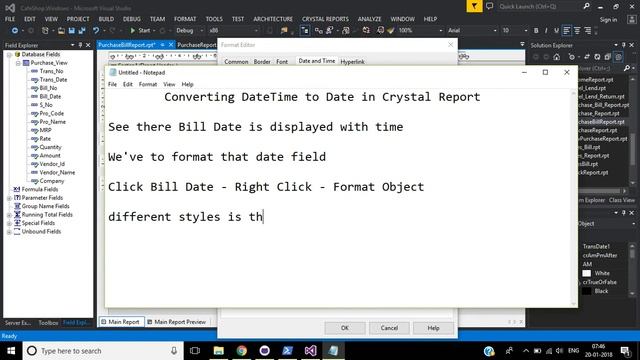This screenshot has width=640, height=360.
Task: Open the CRYSTAL REPORTS menu
Action: [325, 19]
